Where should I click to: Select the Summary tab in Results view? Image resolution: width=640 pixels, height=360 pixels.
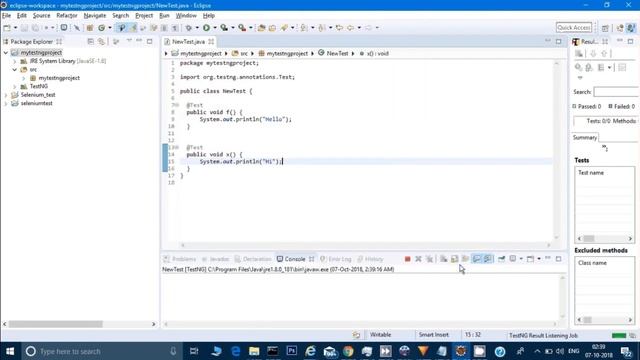click(x=584, y=138)
